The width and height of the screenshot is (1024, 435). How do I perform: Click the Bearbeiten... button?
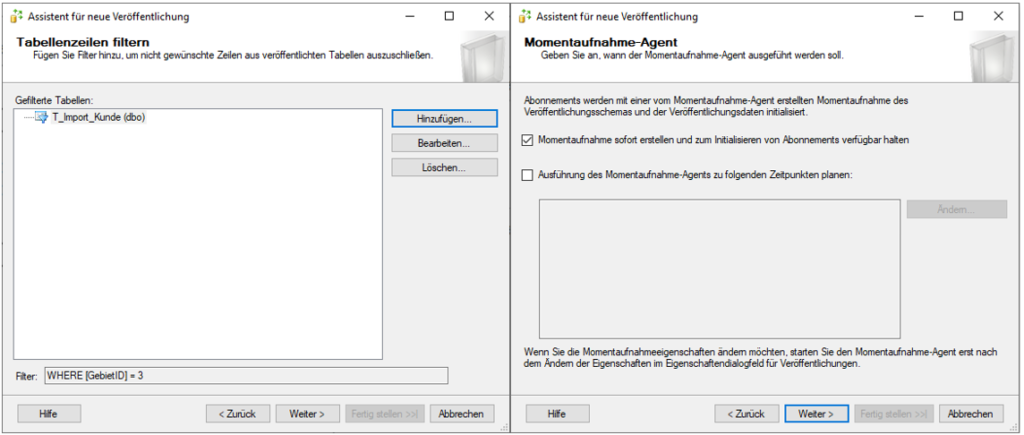[444, 143]
